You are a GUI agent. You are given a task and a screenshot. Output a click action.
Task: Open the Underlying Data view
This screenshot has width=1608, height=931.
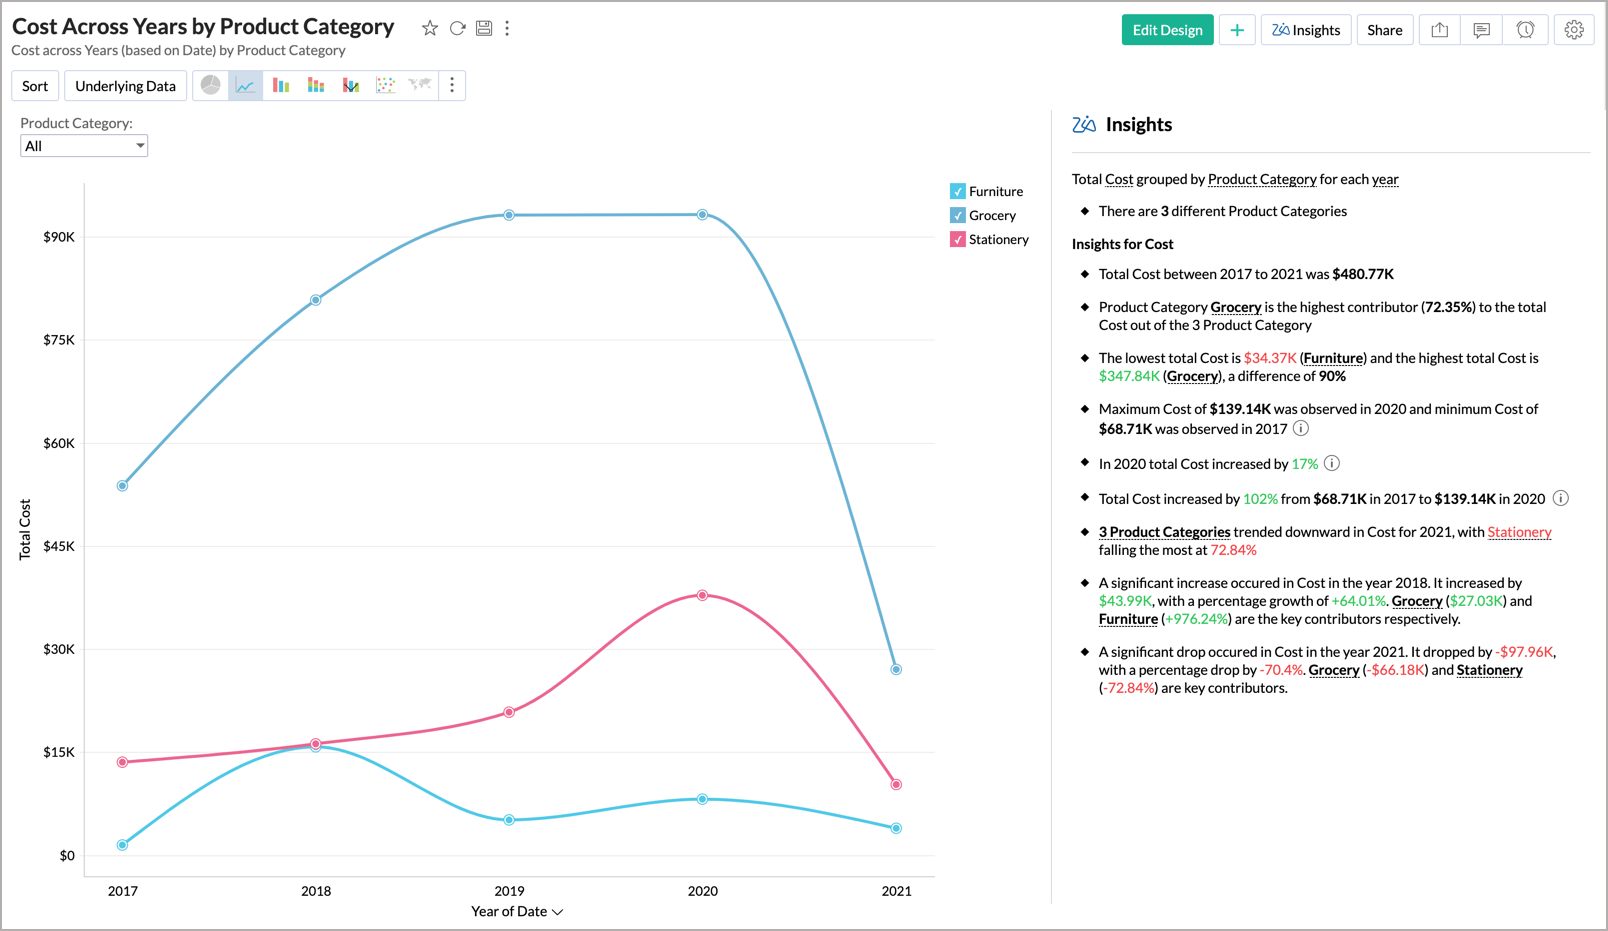point(125,85)
